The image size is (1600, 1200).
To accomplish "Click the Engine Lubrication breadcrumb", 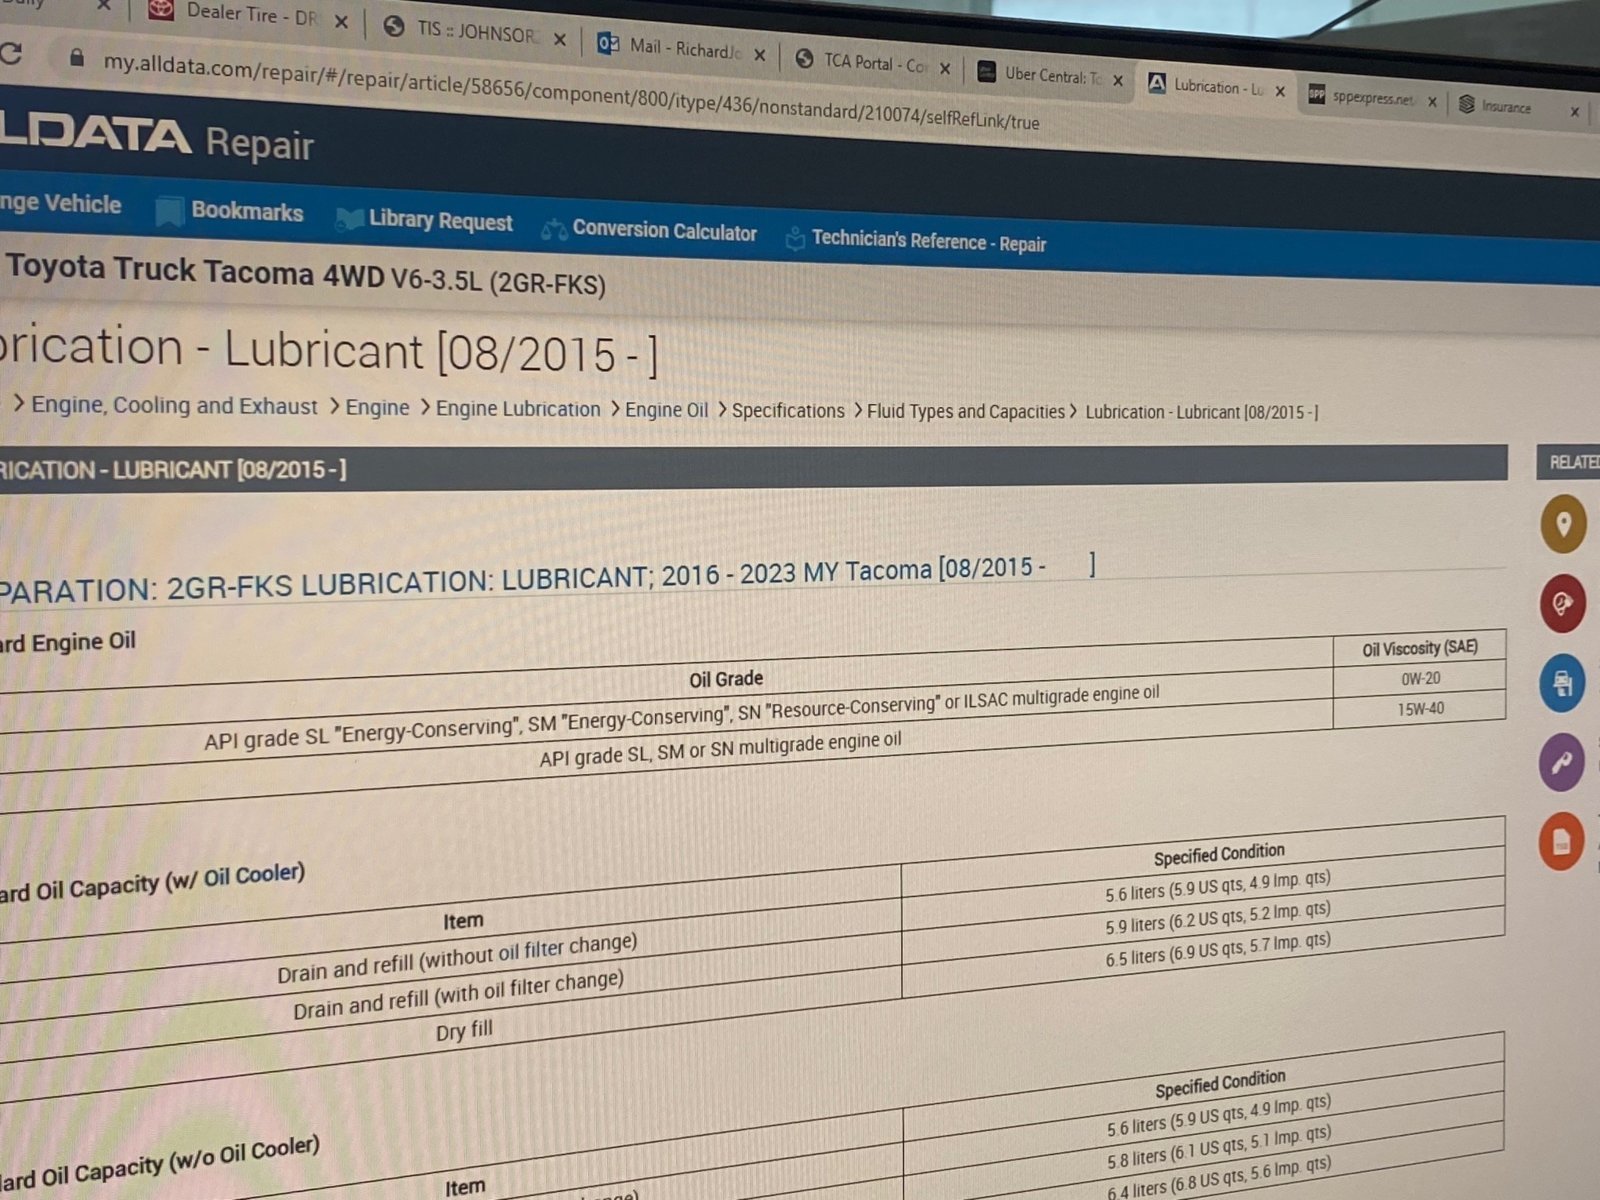I will pyautogui.click(x=518, y=409).
